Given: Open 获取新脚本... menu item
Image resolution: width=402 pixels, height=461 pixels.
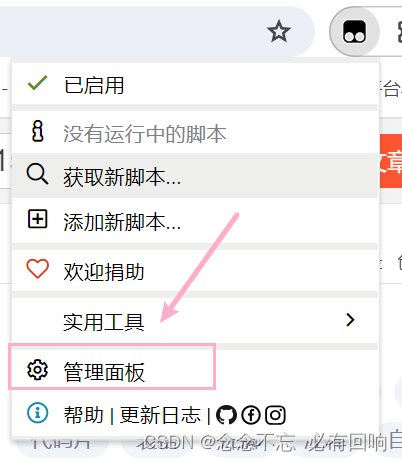Looking at the screenshot, I should (195, 176).
